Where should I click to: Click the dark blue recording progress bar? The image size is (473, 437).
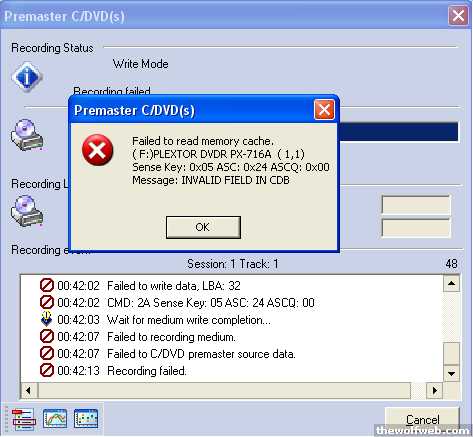(398, 132)
